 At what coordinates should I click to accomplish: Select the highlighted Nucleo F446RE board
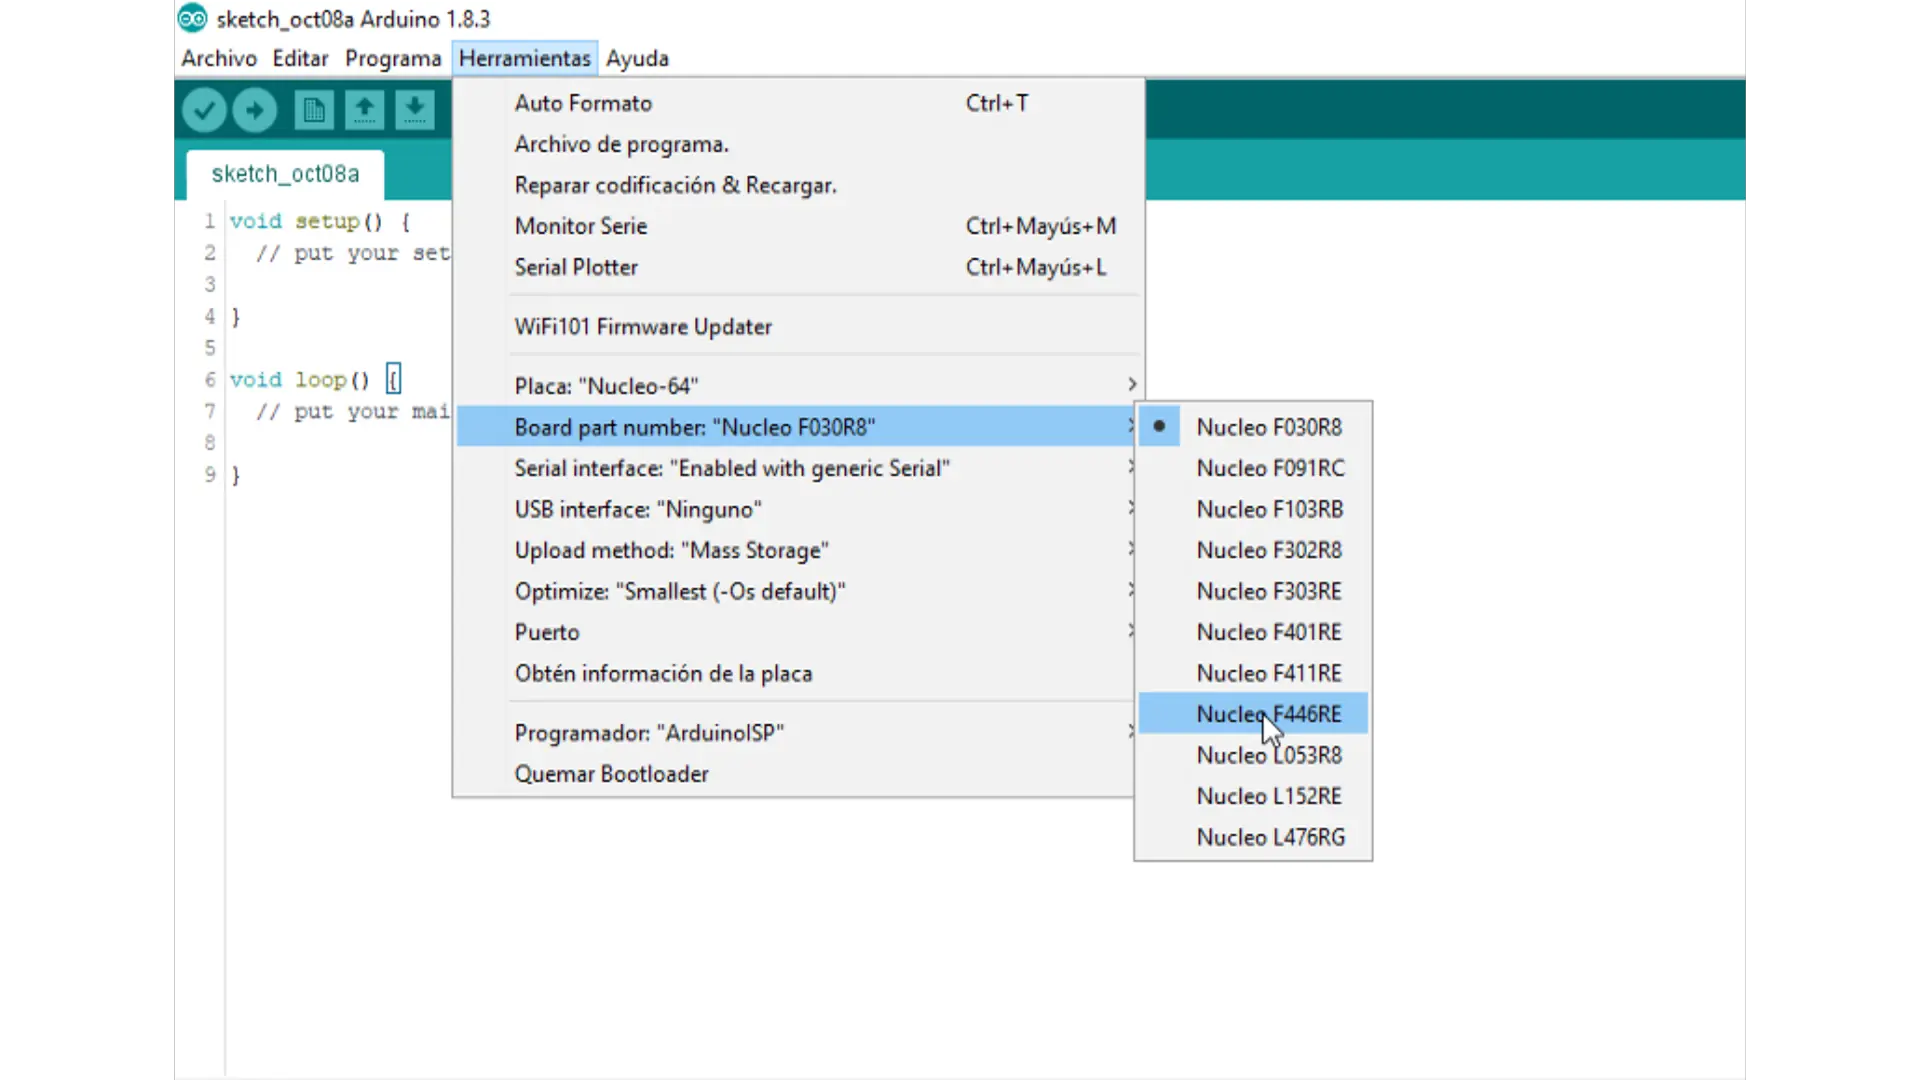coord(1253,714)
